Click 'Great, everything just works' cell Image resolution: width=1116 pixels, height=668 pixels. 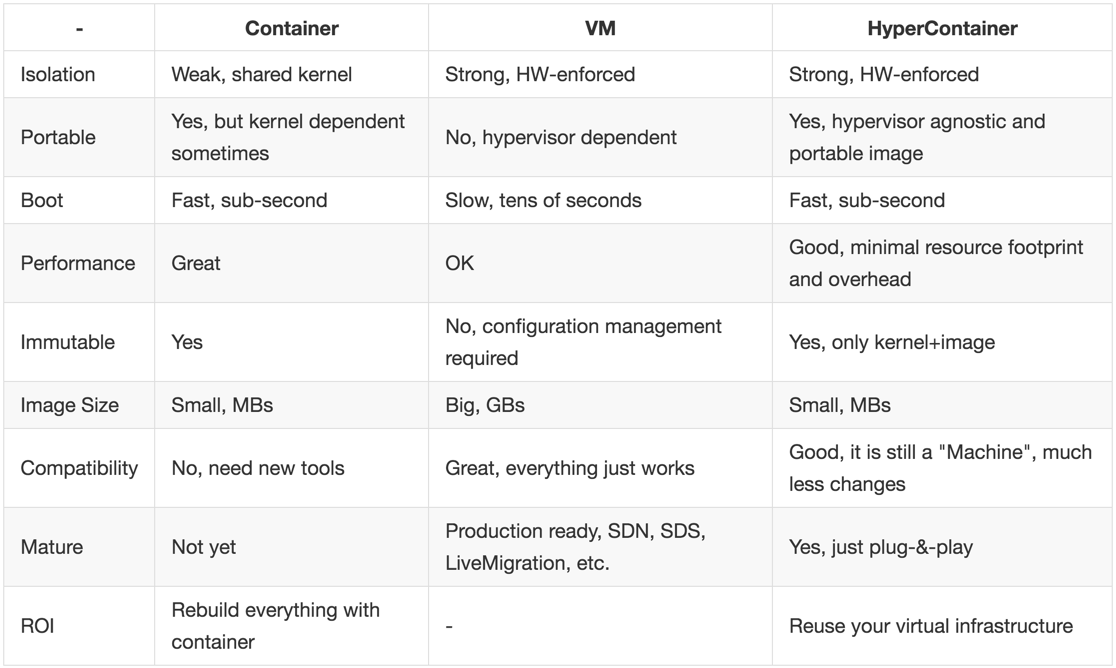coord(569,468)
